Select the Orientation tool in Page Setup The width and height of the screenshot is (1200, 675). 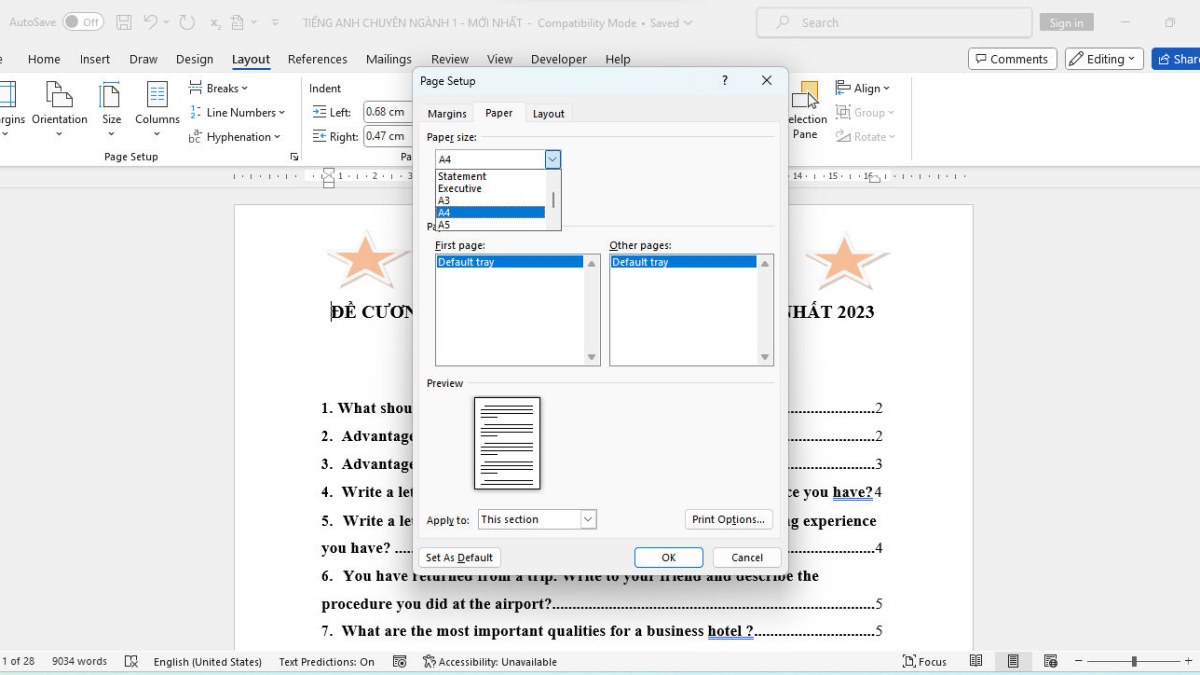59,110
